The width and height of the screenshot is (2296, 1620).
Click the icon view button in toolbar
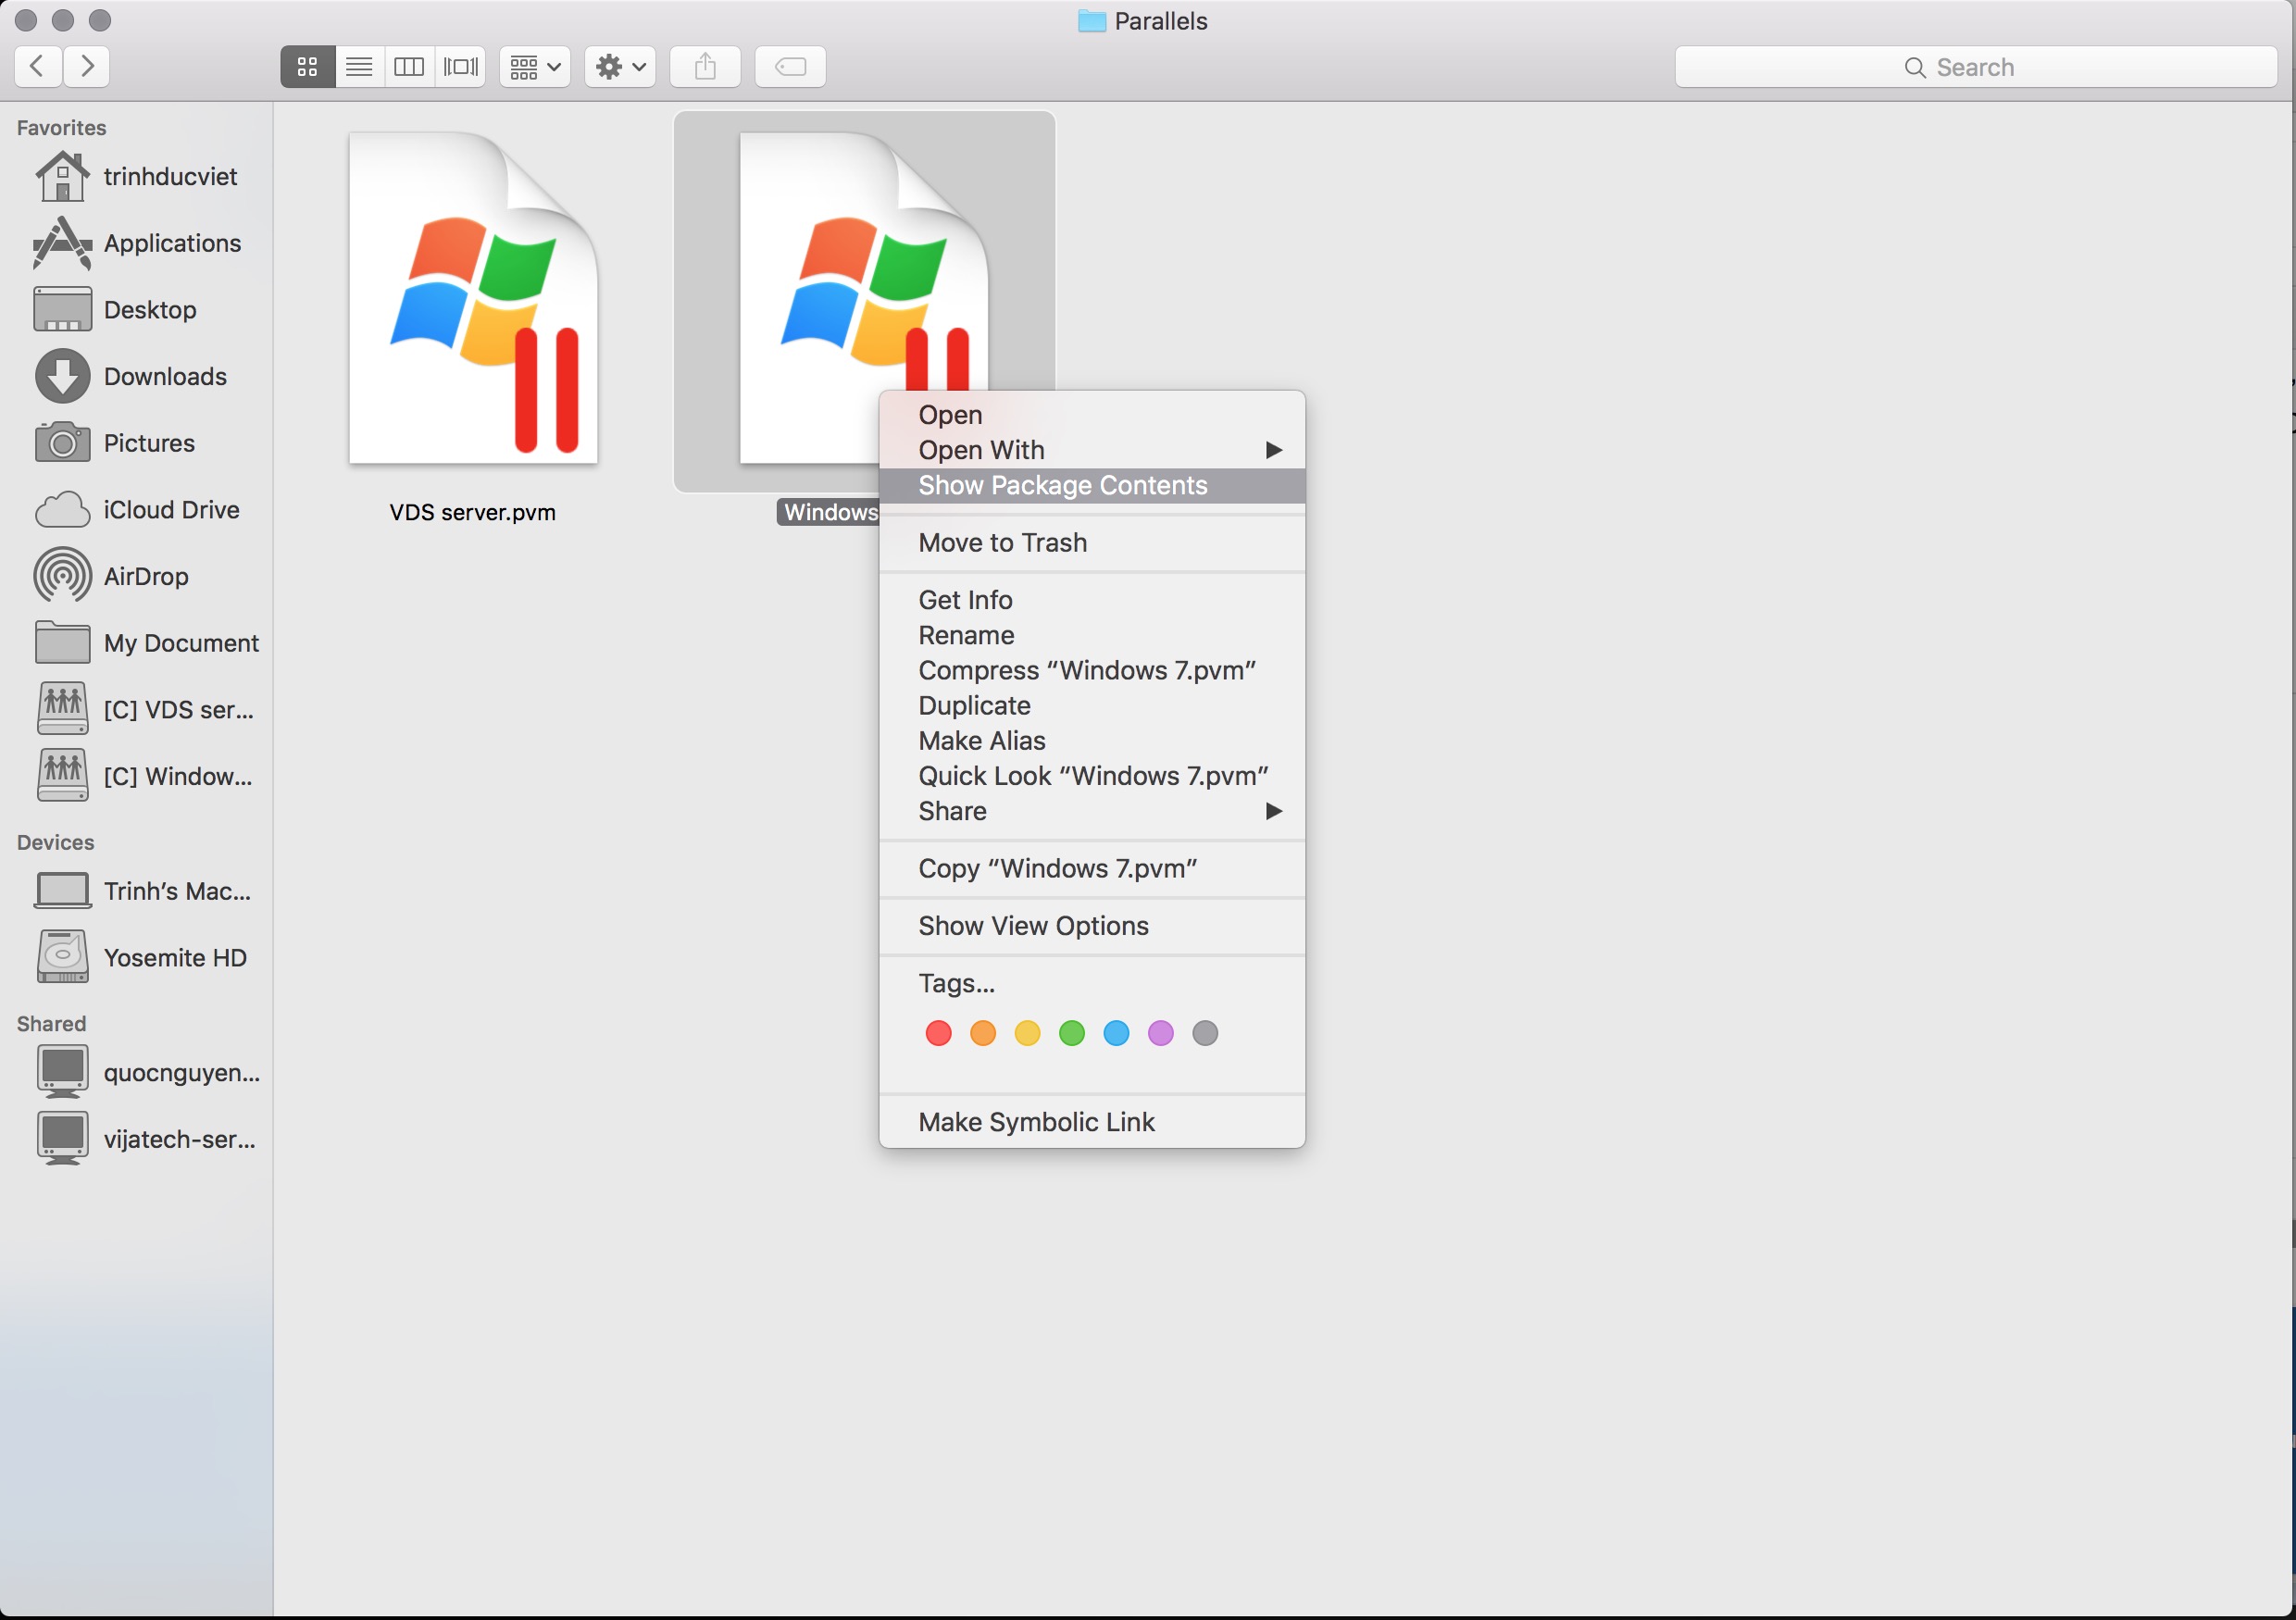310,67
